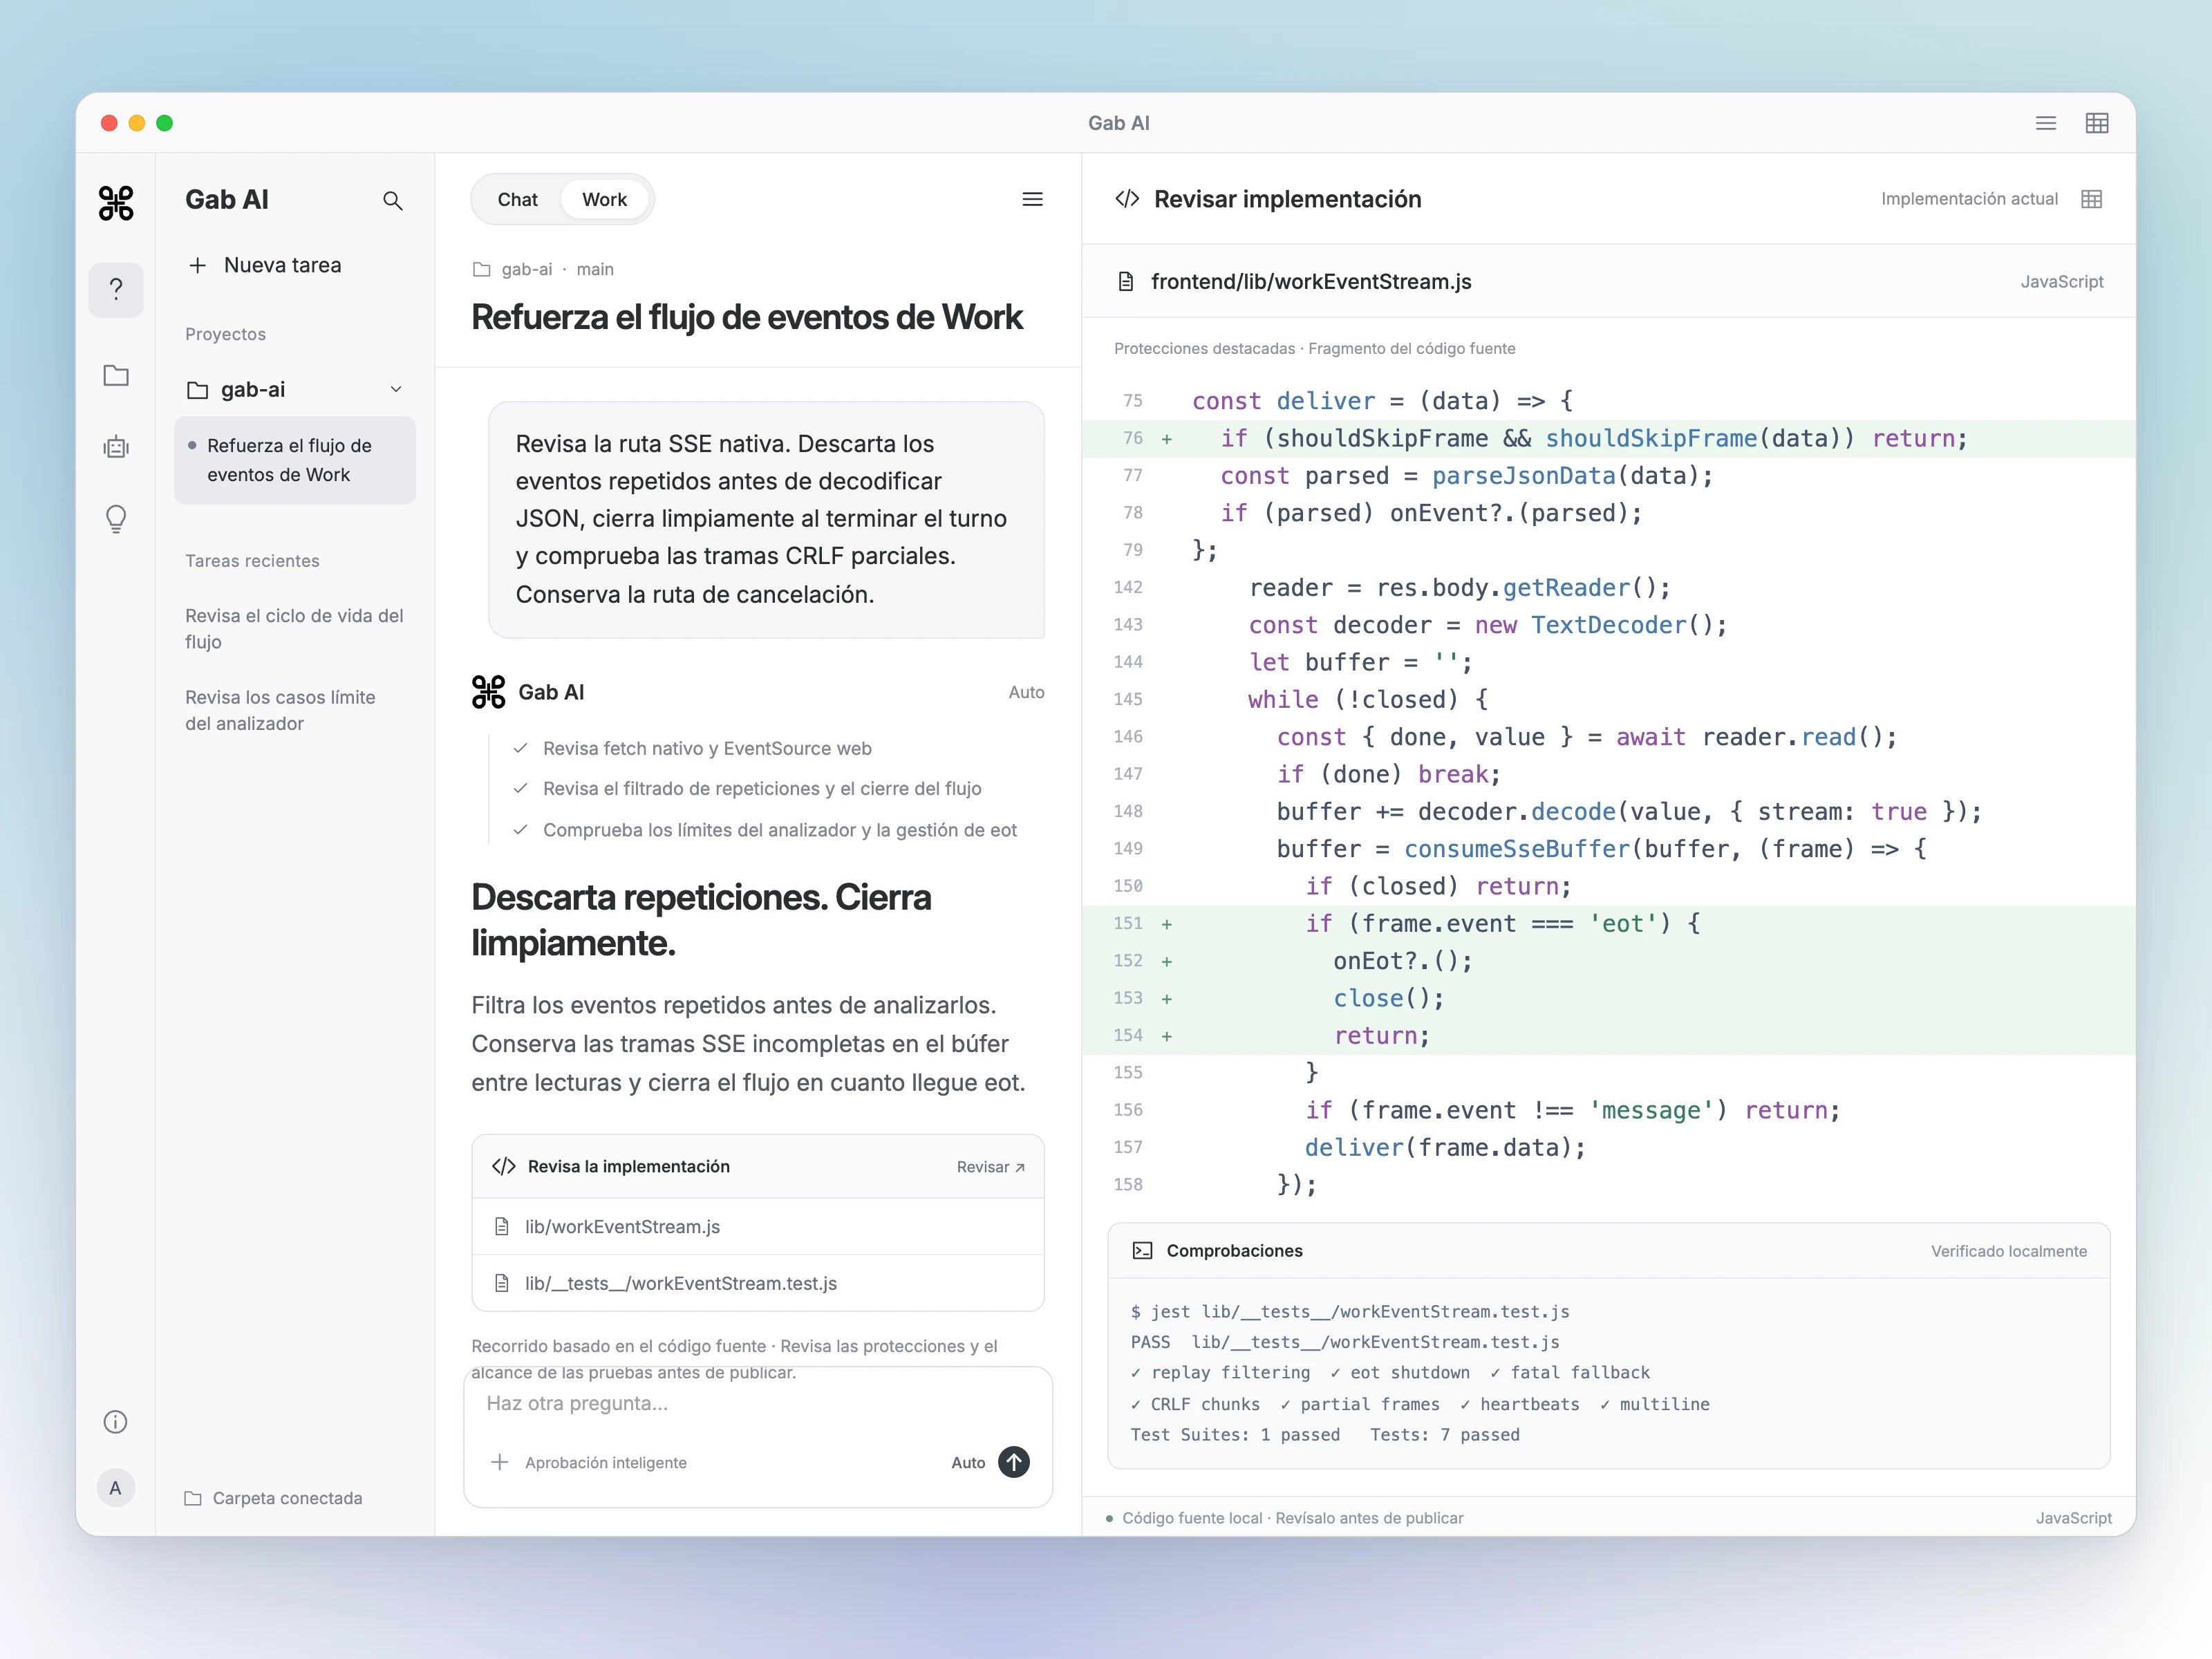Click the info circle icon in rail

click(116, 1422)
